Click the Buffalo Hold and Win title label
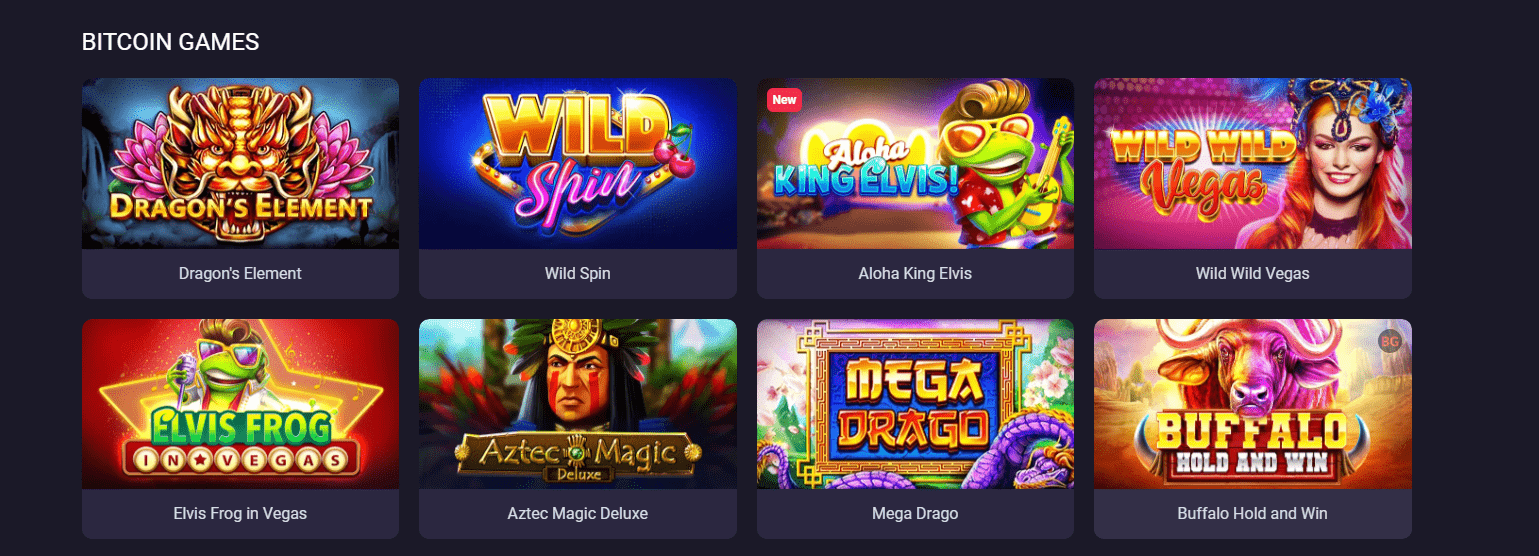Screen dimensions: 1539x556 1253,513
